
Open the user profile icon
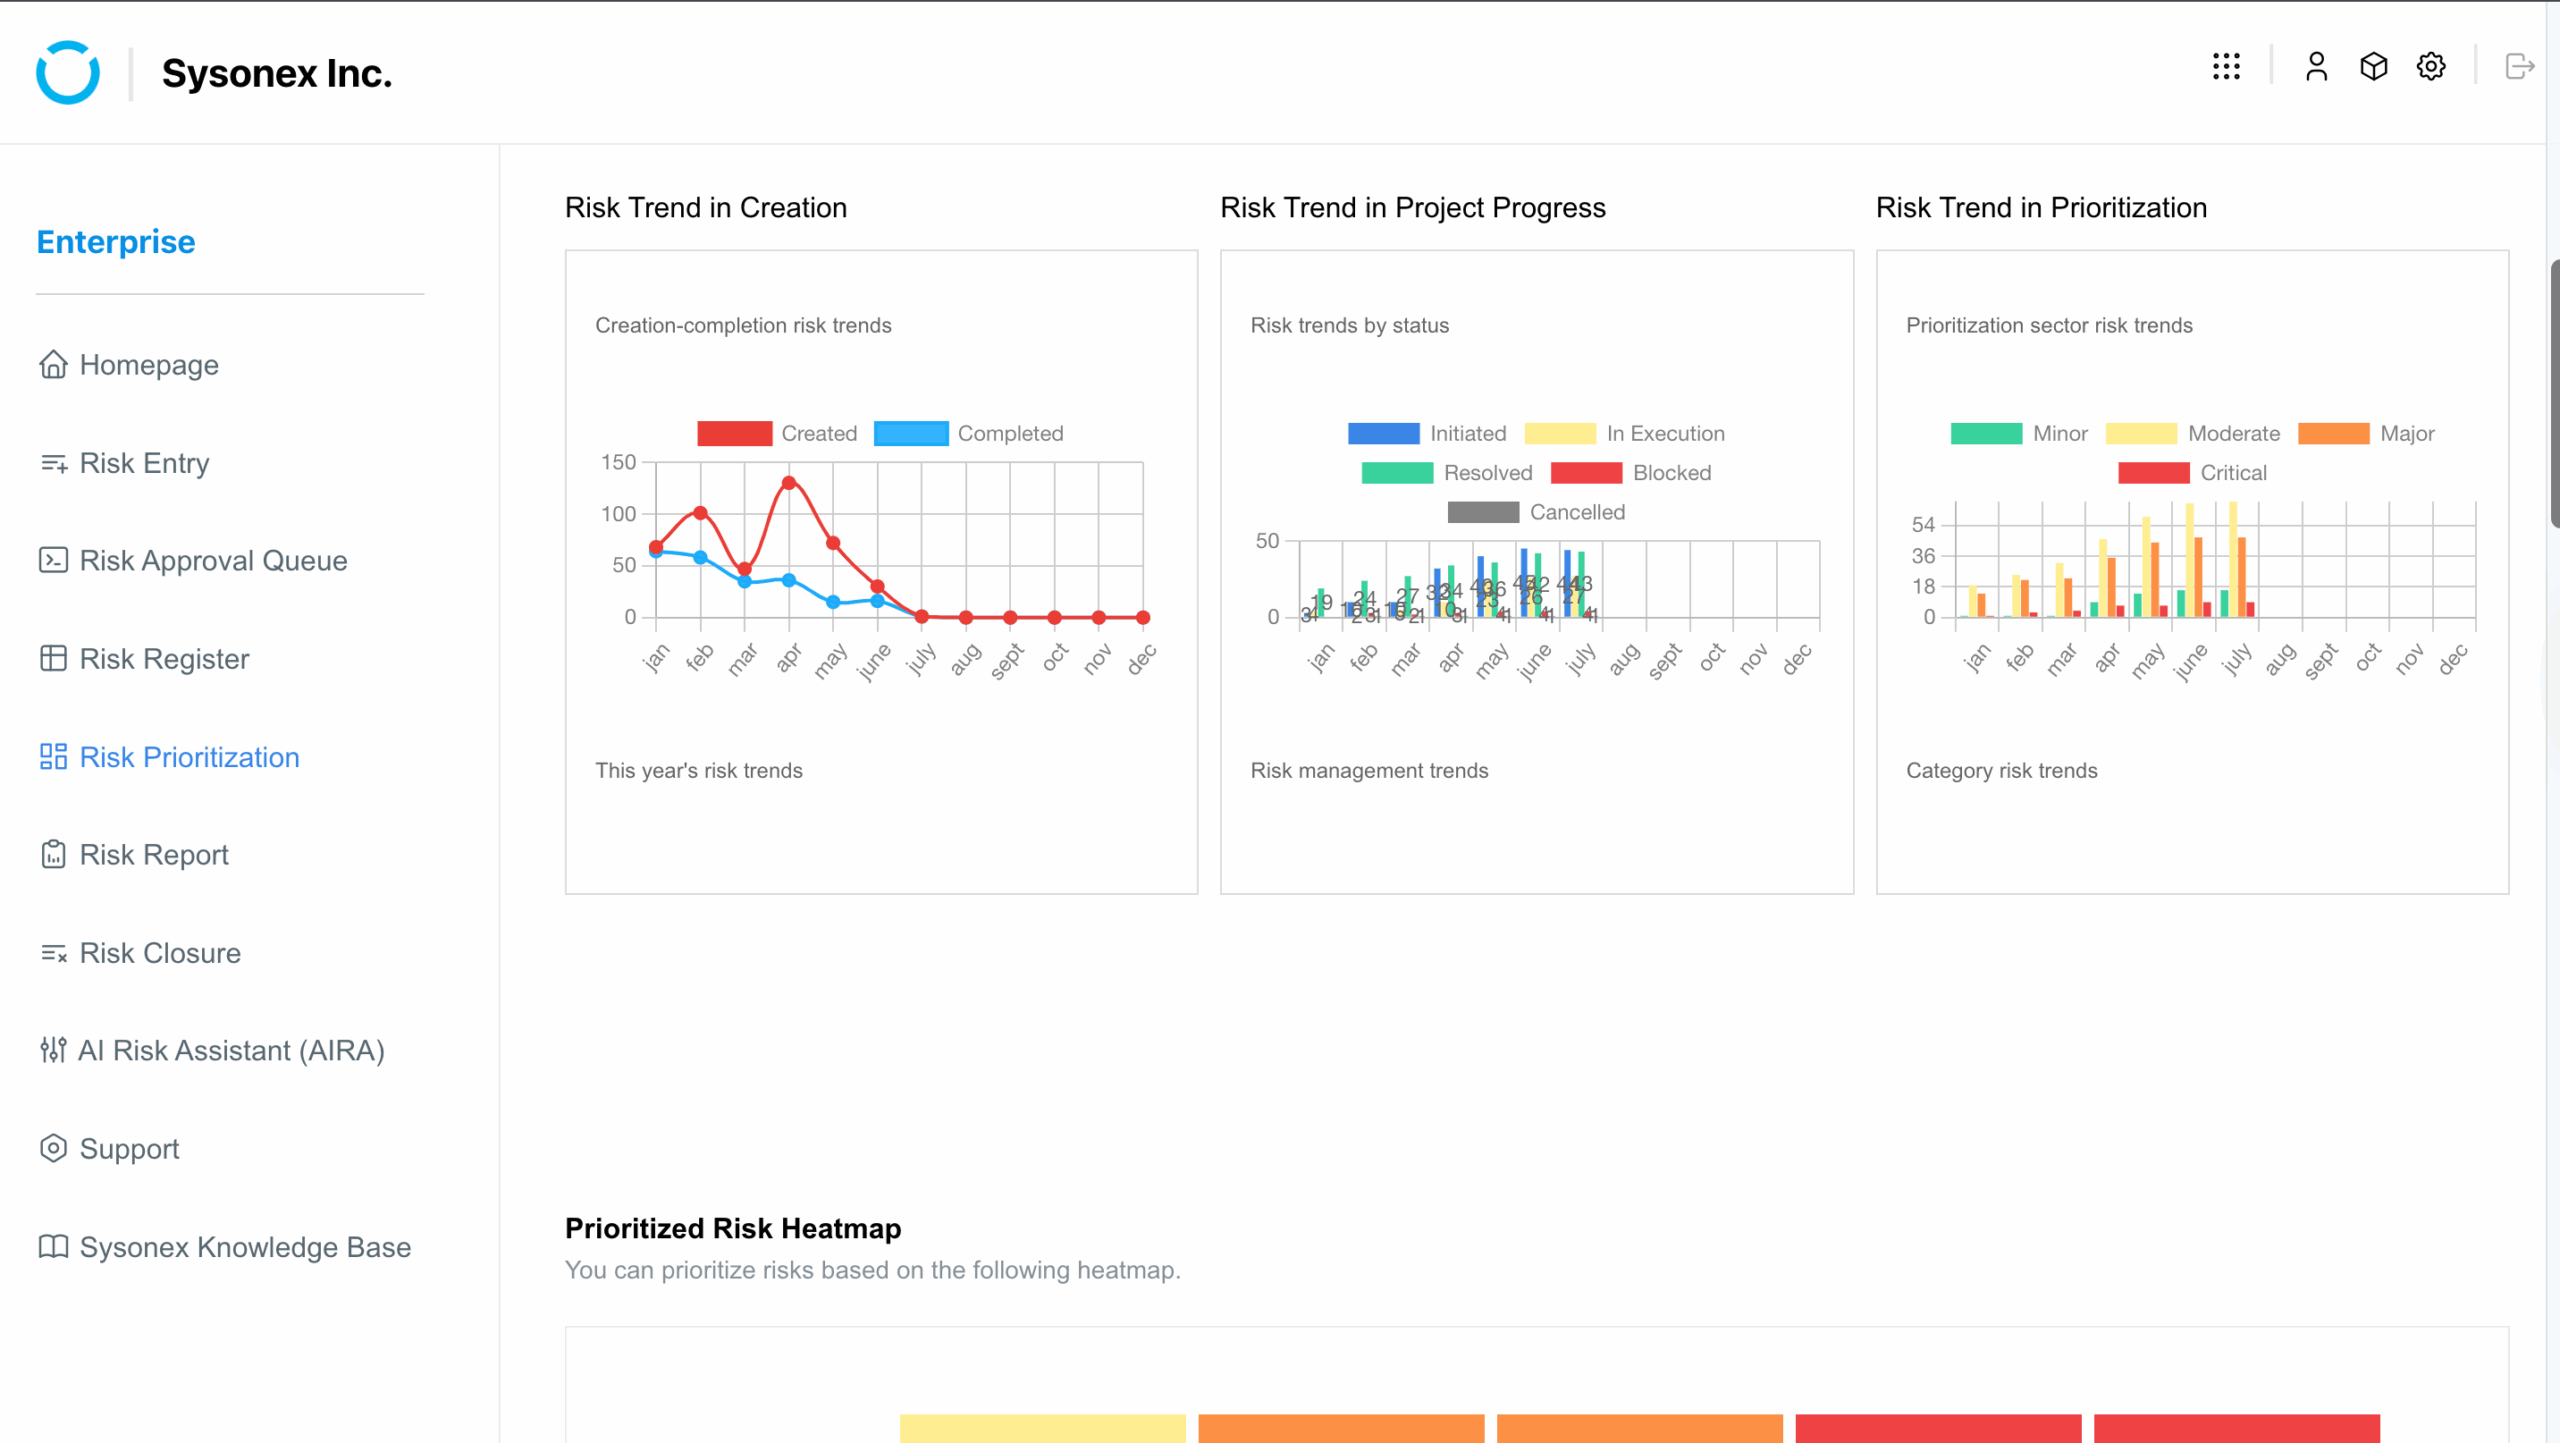click(2316, 67)
